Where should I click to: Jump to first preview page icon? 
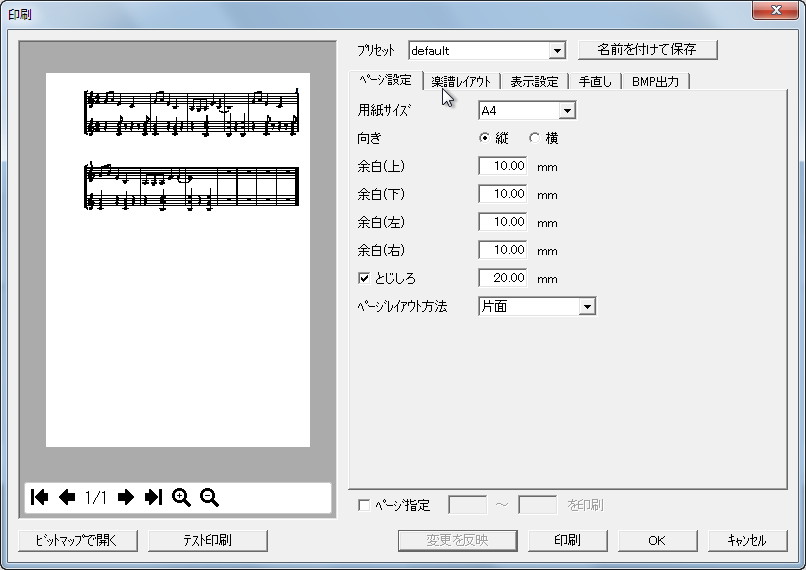(x=40, y=497)
